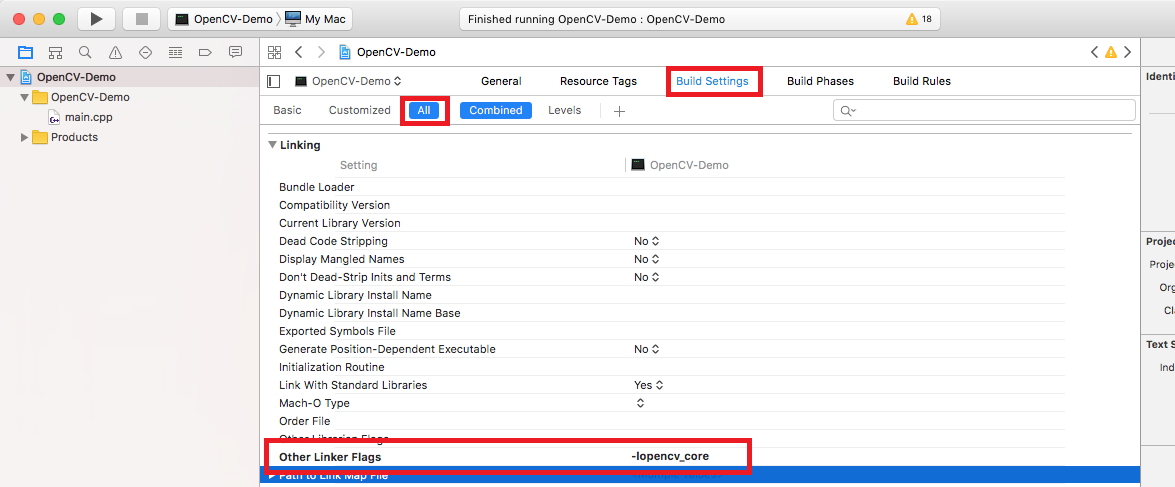This screenshot has height=487, width=1175.
Task: Select the OpenCV-Demo yellow folder group
Action: pyautogui.click(x=81, y=97)
